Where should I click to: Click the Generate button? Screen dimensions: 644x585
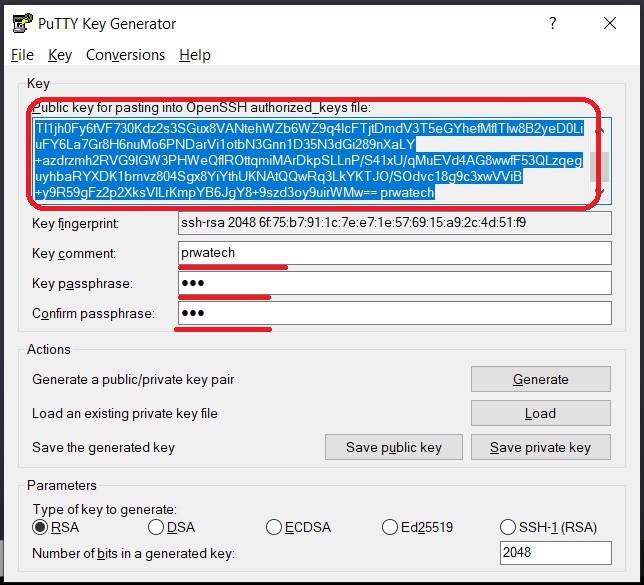540,379
